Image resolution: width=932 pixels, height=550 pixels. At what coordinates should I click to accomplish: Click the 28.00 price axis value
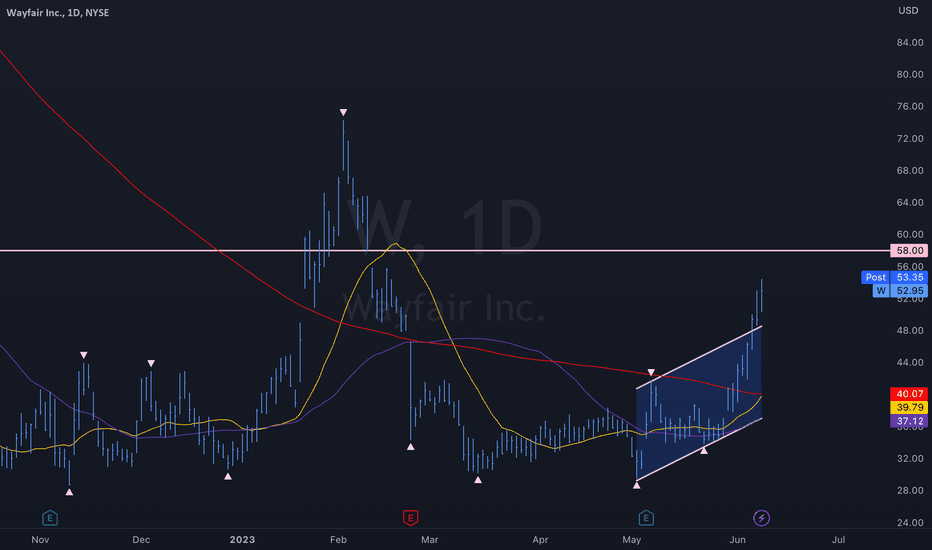tap(910, 491)
